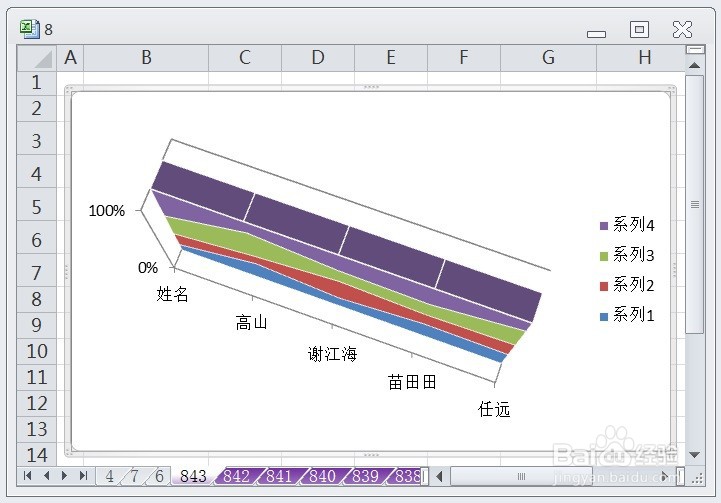Select row 8 header
The width and height of the screenshot is (721, 503).
(x=37, y=299)
